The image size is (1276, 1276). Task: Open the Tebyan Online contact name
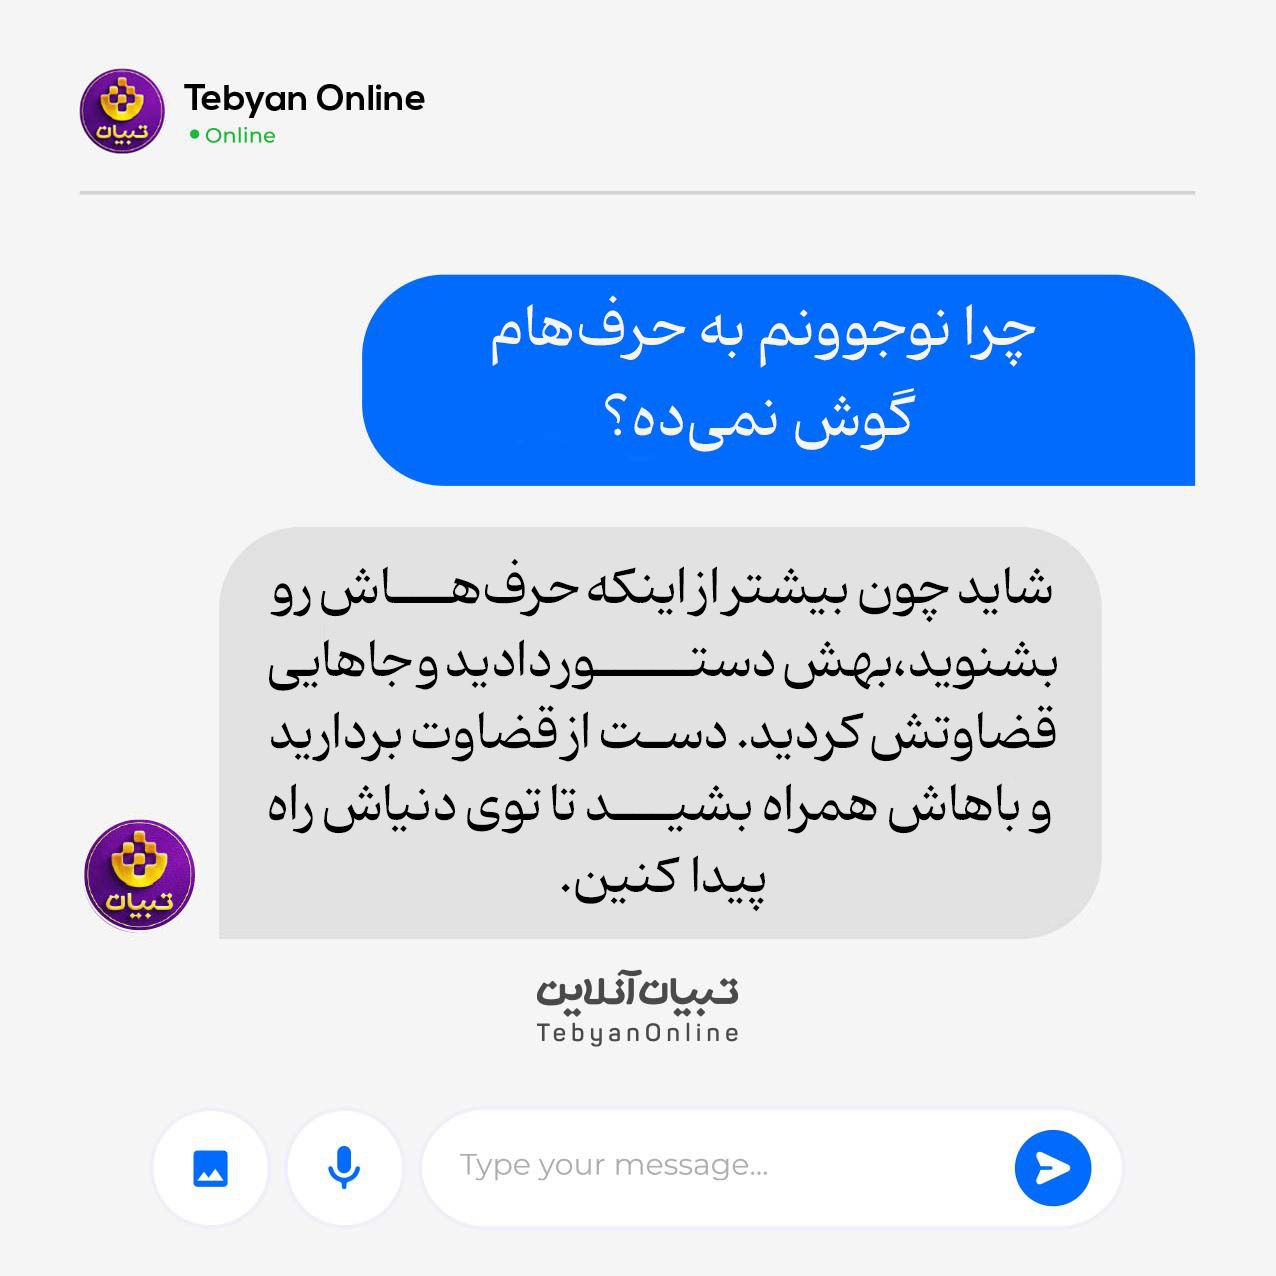304,98
